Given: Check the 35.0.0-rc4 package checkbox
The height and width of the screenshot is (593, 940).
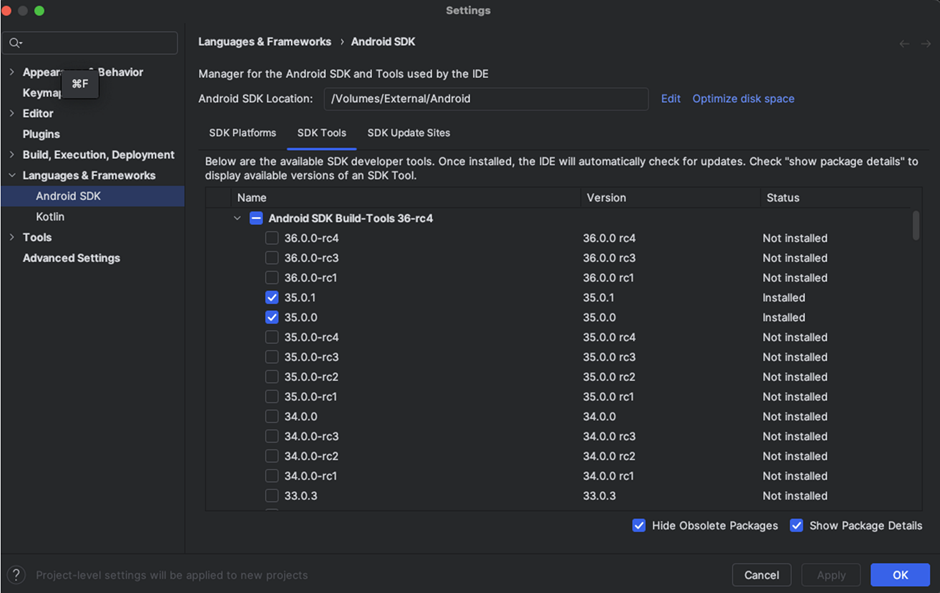Looking at the screenshot, I should [x=272, y=337].
